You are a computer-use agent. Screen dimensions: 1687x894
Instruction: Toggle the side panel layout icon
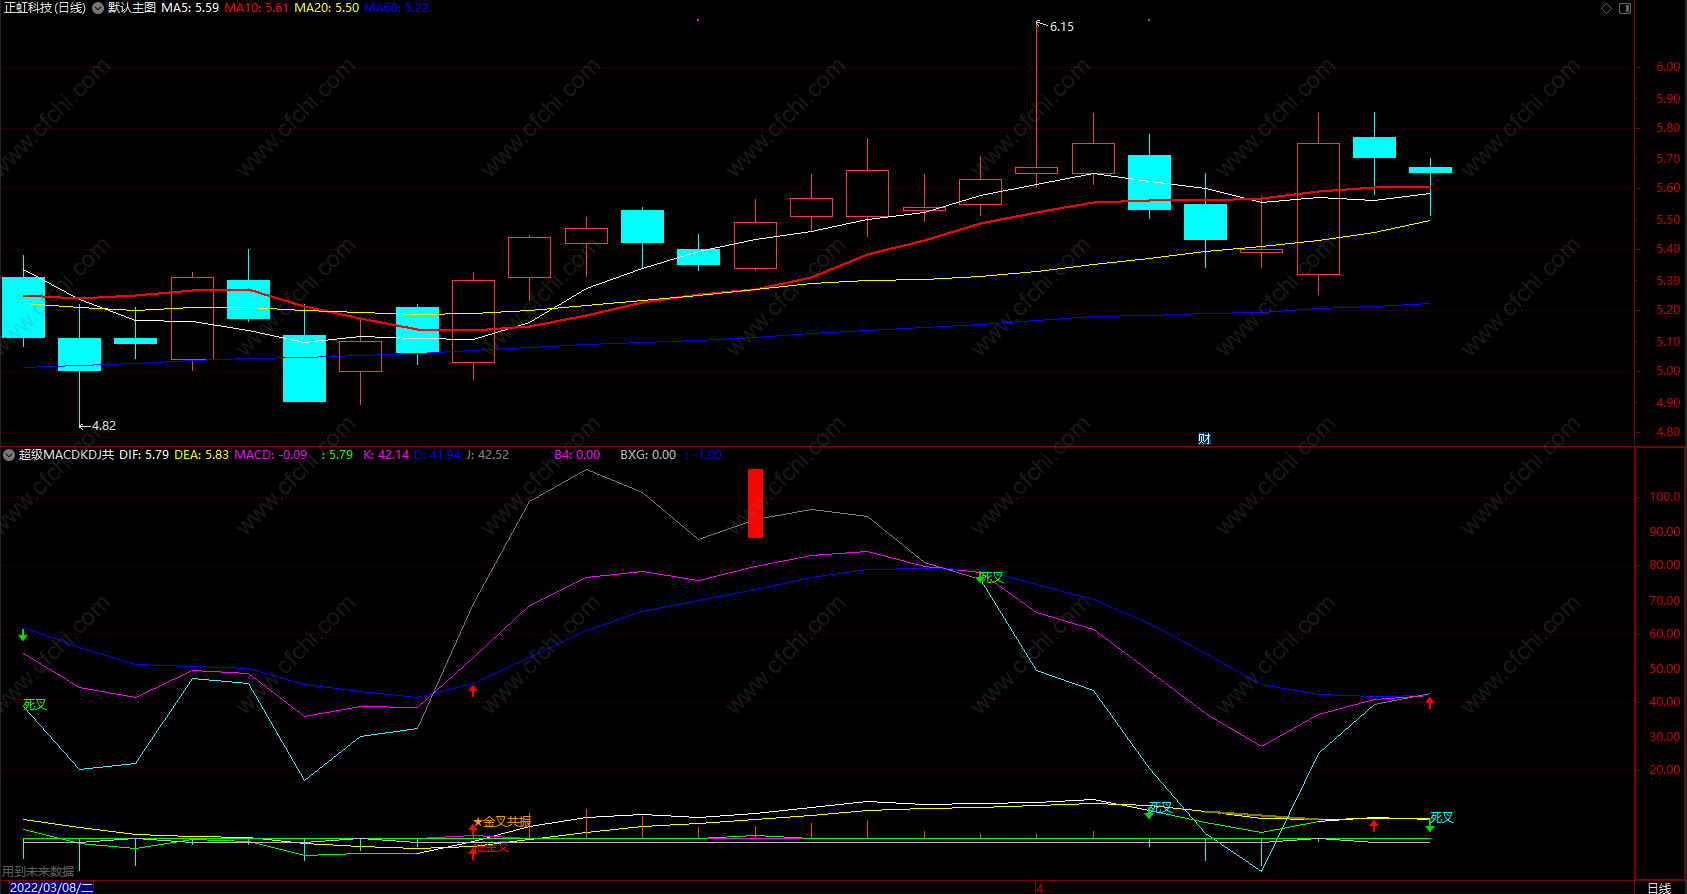(x=1625, y=8)
